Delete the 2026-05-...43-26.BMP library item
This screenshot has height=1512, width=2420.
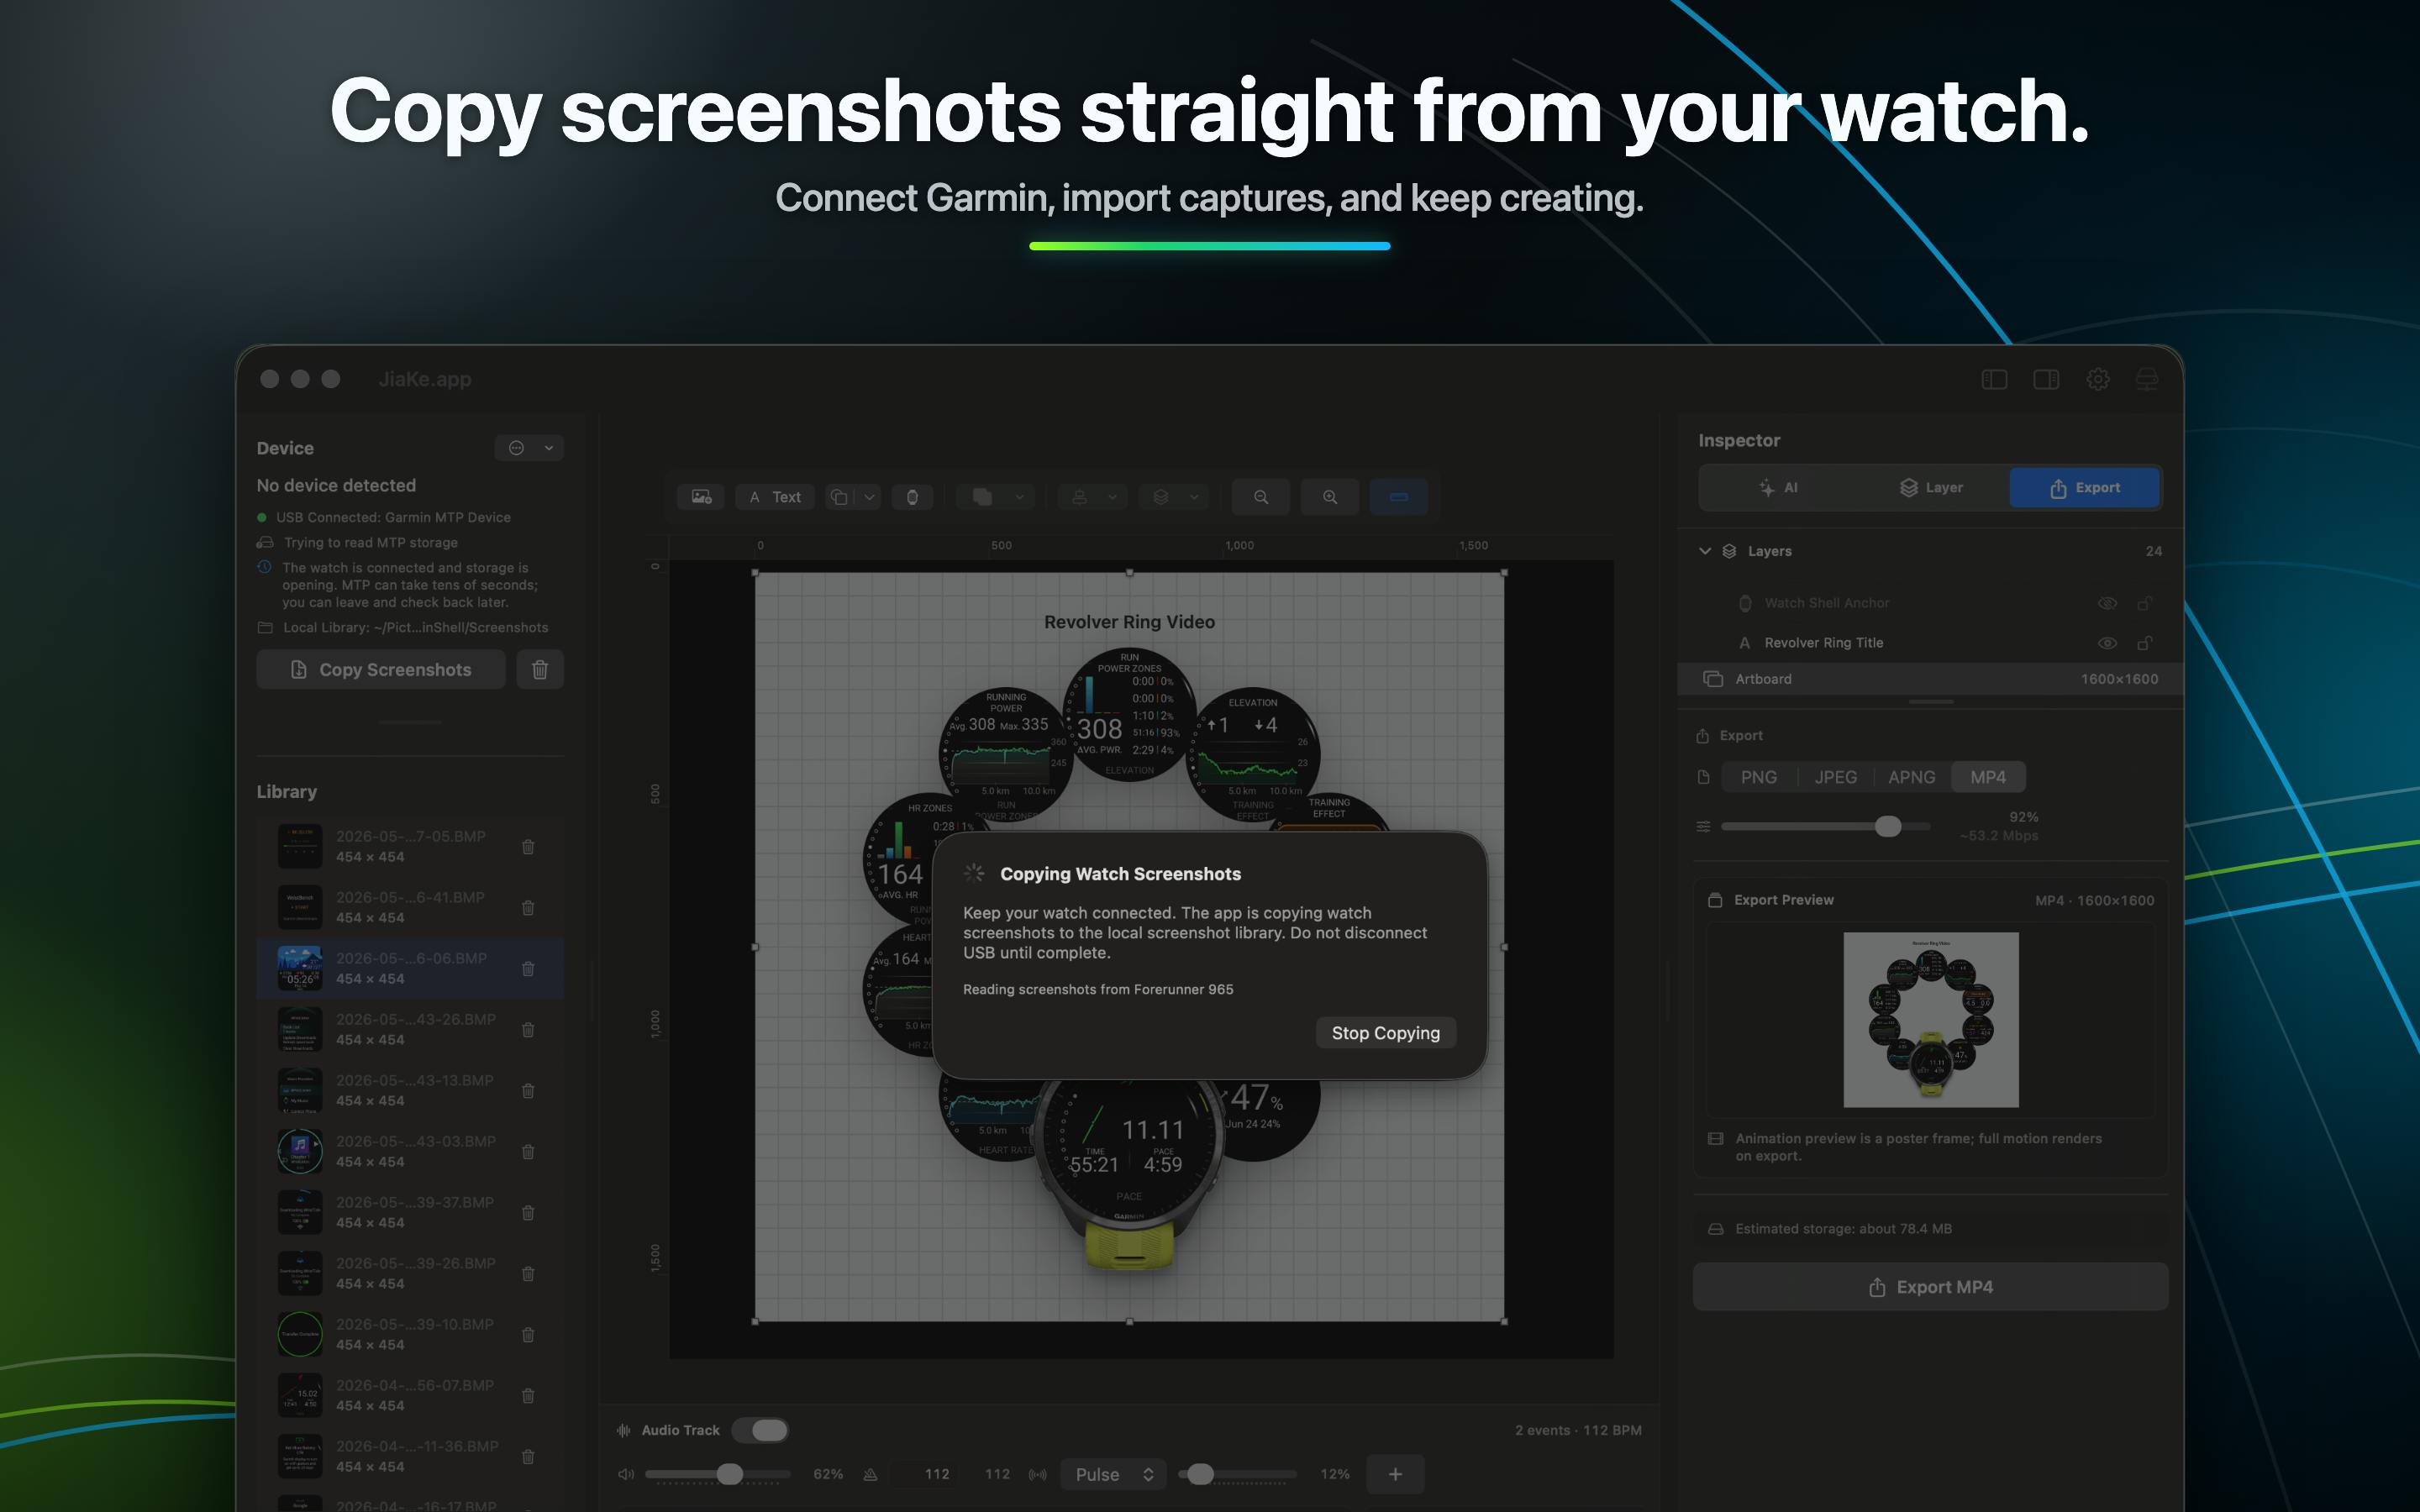pos(528,1030)
